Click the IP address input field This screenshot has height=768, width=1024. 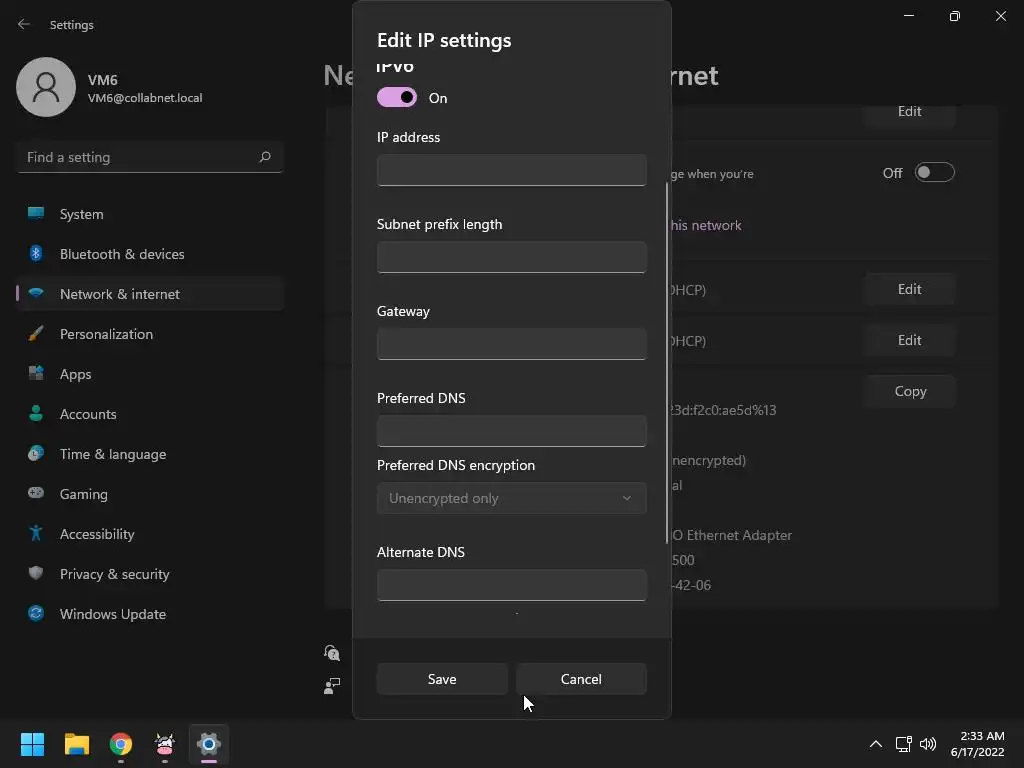tap(511, 170)
